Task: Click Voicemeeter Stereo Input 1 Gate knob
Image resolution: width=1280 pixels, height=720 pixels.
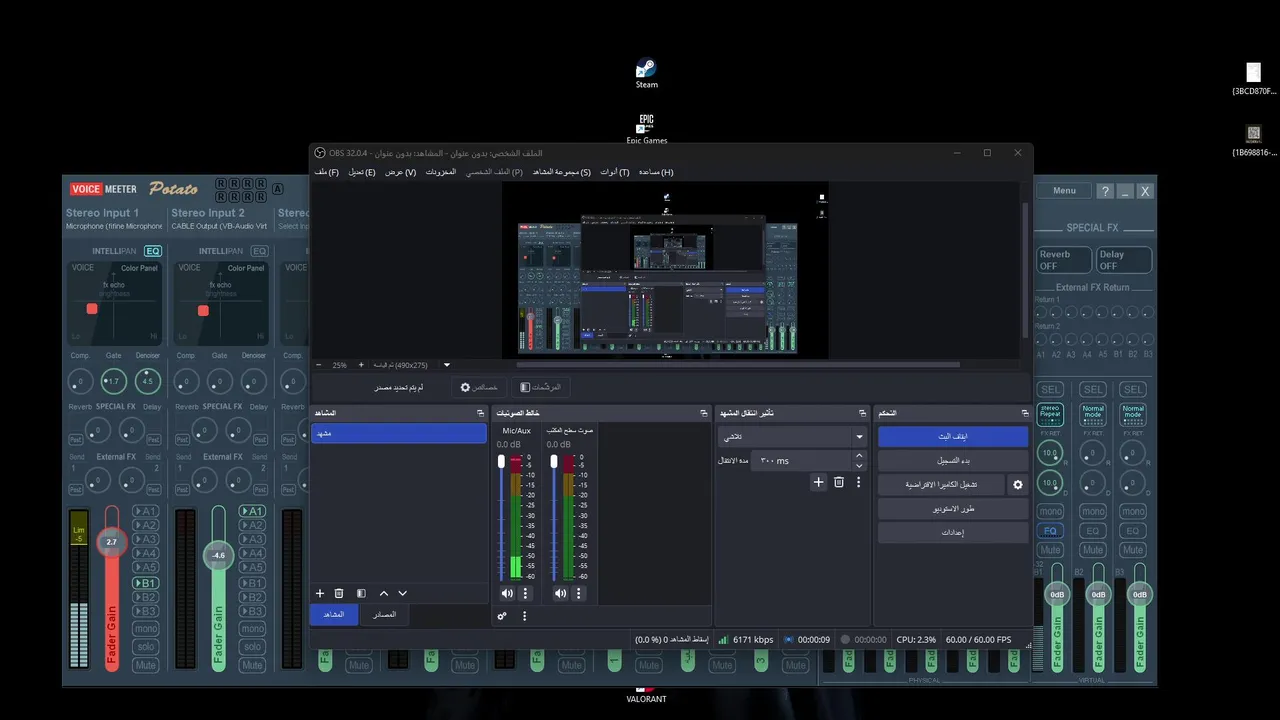Action: tap(113, 381)
